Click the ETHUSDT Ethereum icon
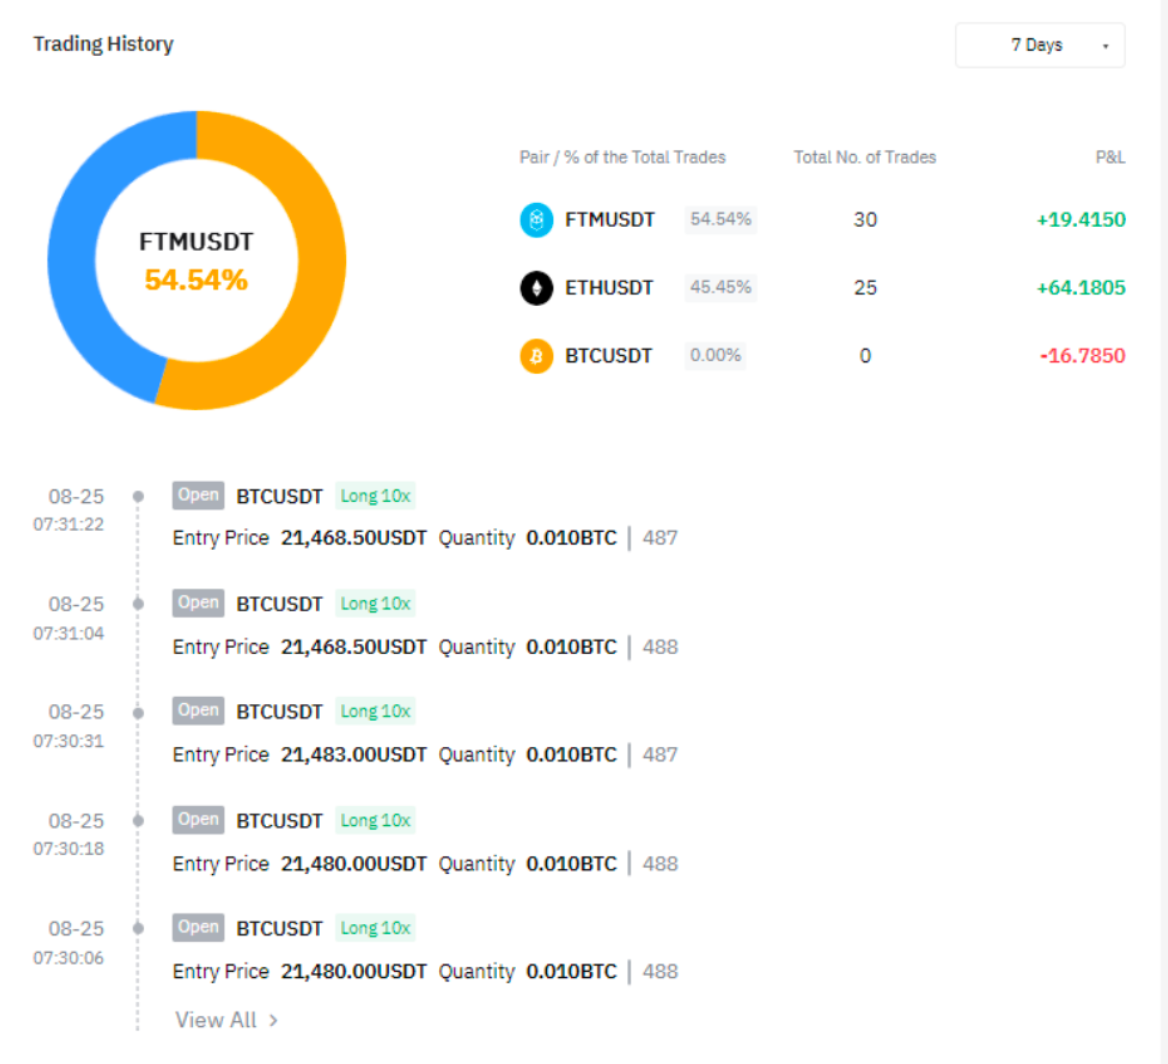The image size is (1168, 1064). click(536, 288)
